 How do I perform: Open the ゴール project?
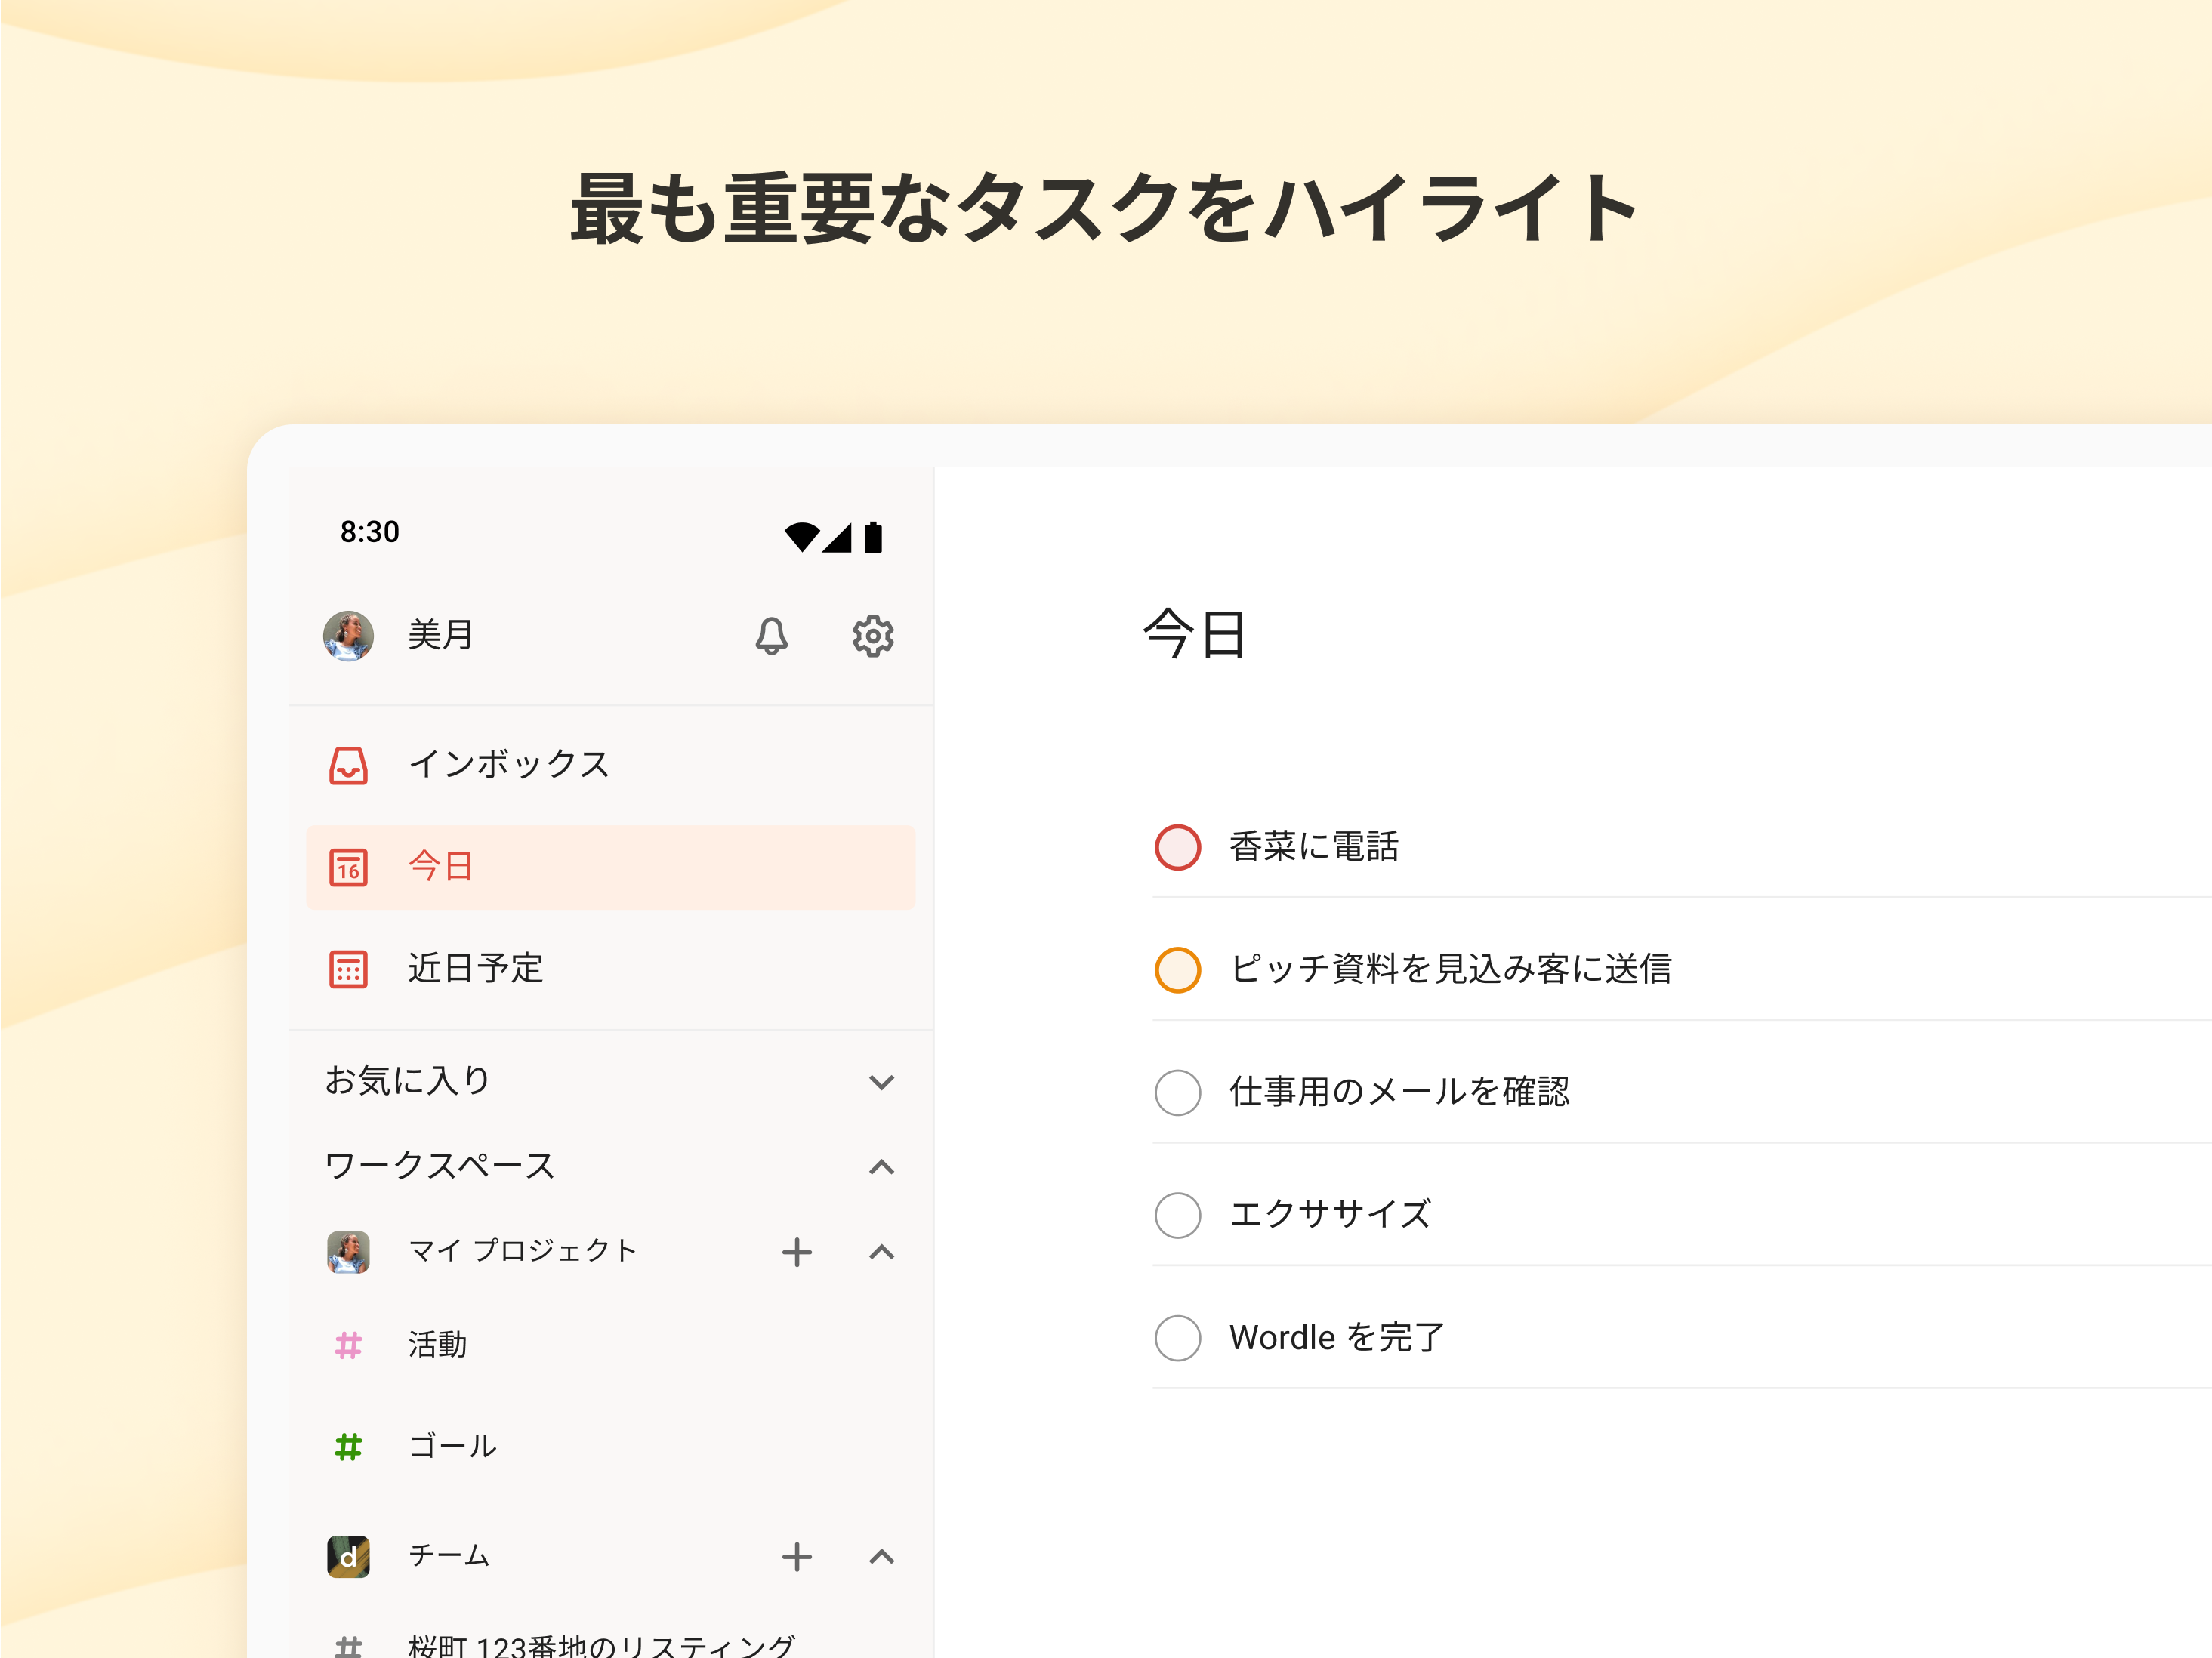tap(611, 1447)
